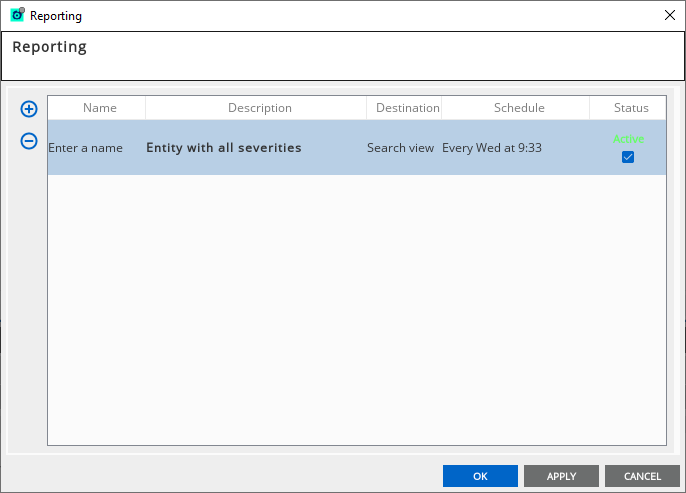Viewport: 686px width, 493px height.
Task: Open the 'Search view' destination cell
Action: [x=400, y=148]
